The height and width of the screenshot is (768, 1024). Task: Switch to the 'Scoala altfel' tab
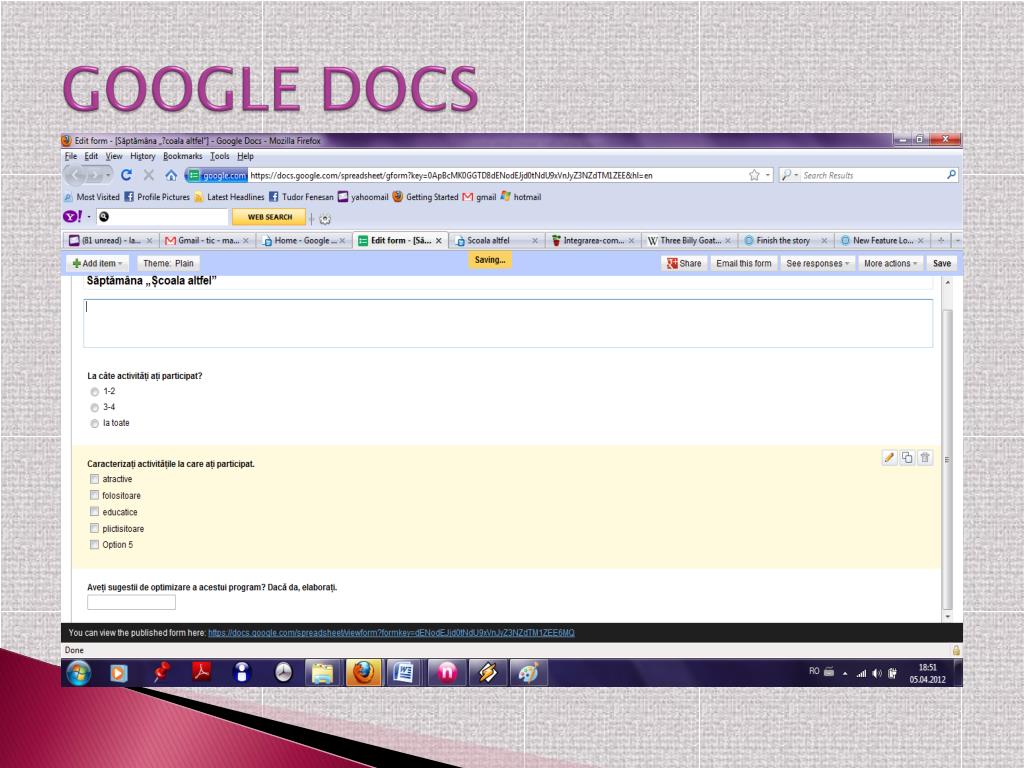[497, 240]
